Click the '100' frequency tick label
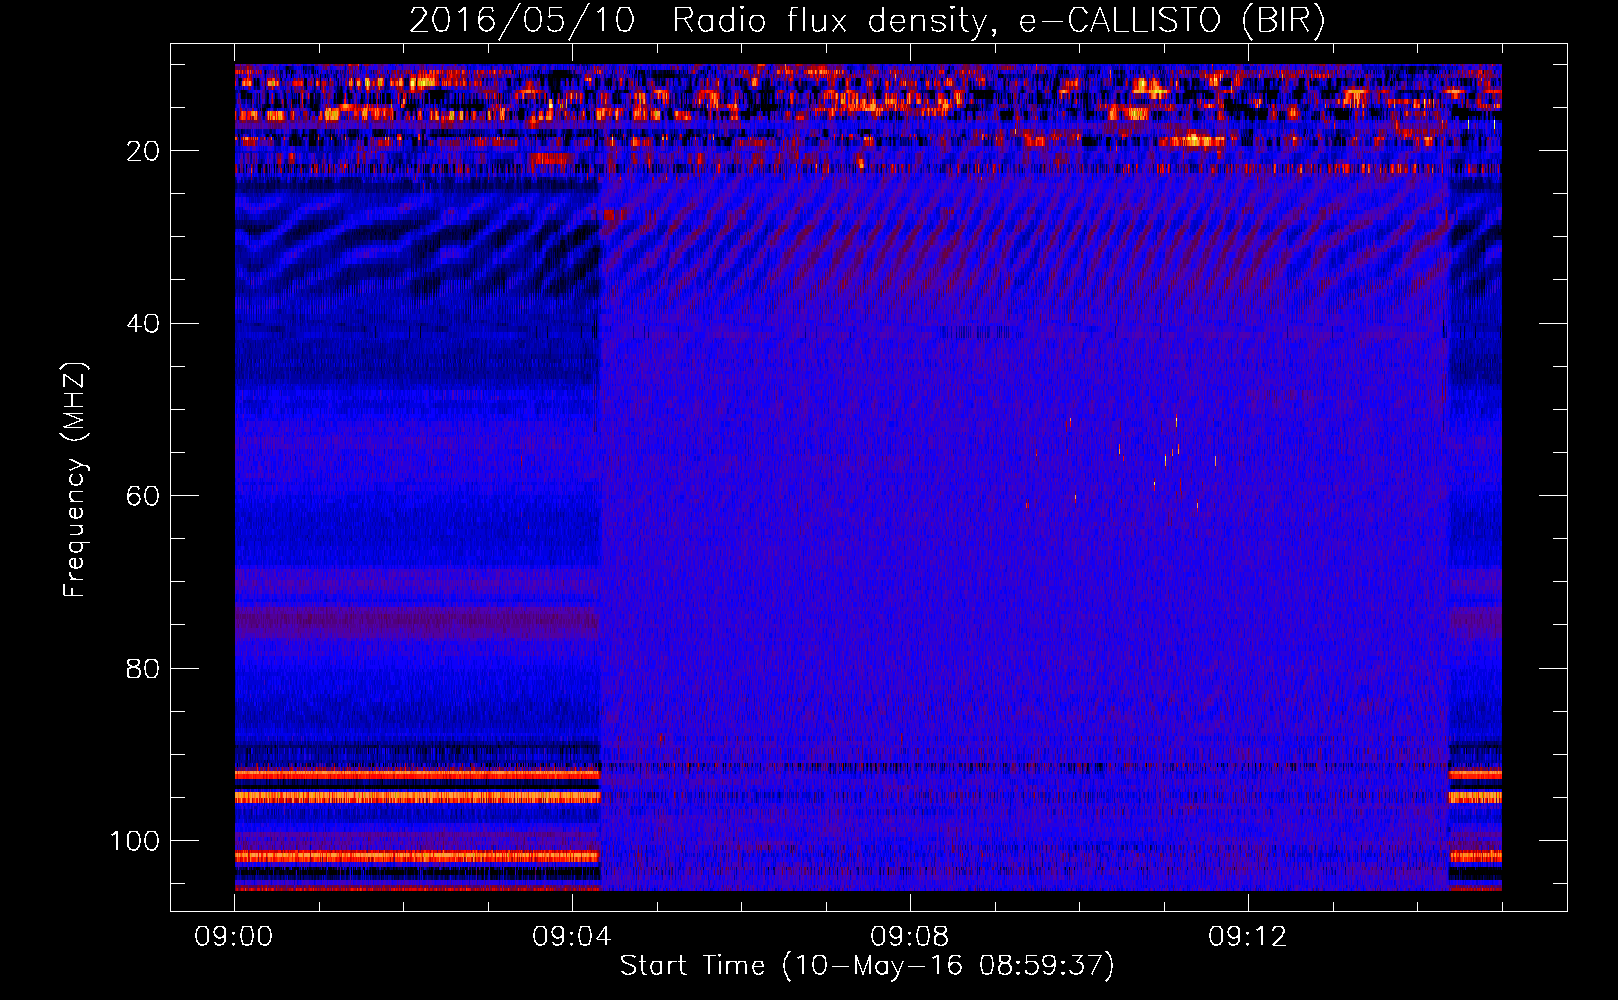1618x1000 pixels. click(x=135, y=841)
